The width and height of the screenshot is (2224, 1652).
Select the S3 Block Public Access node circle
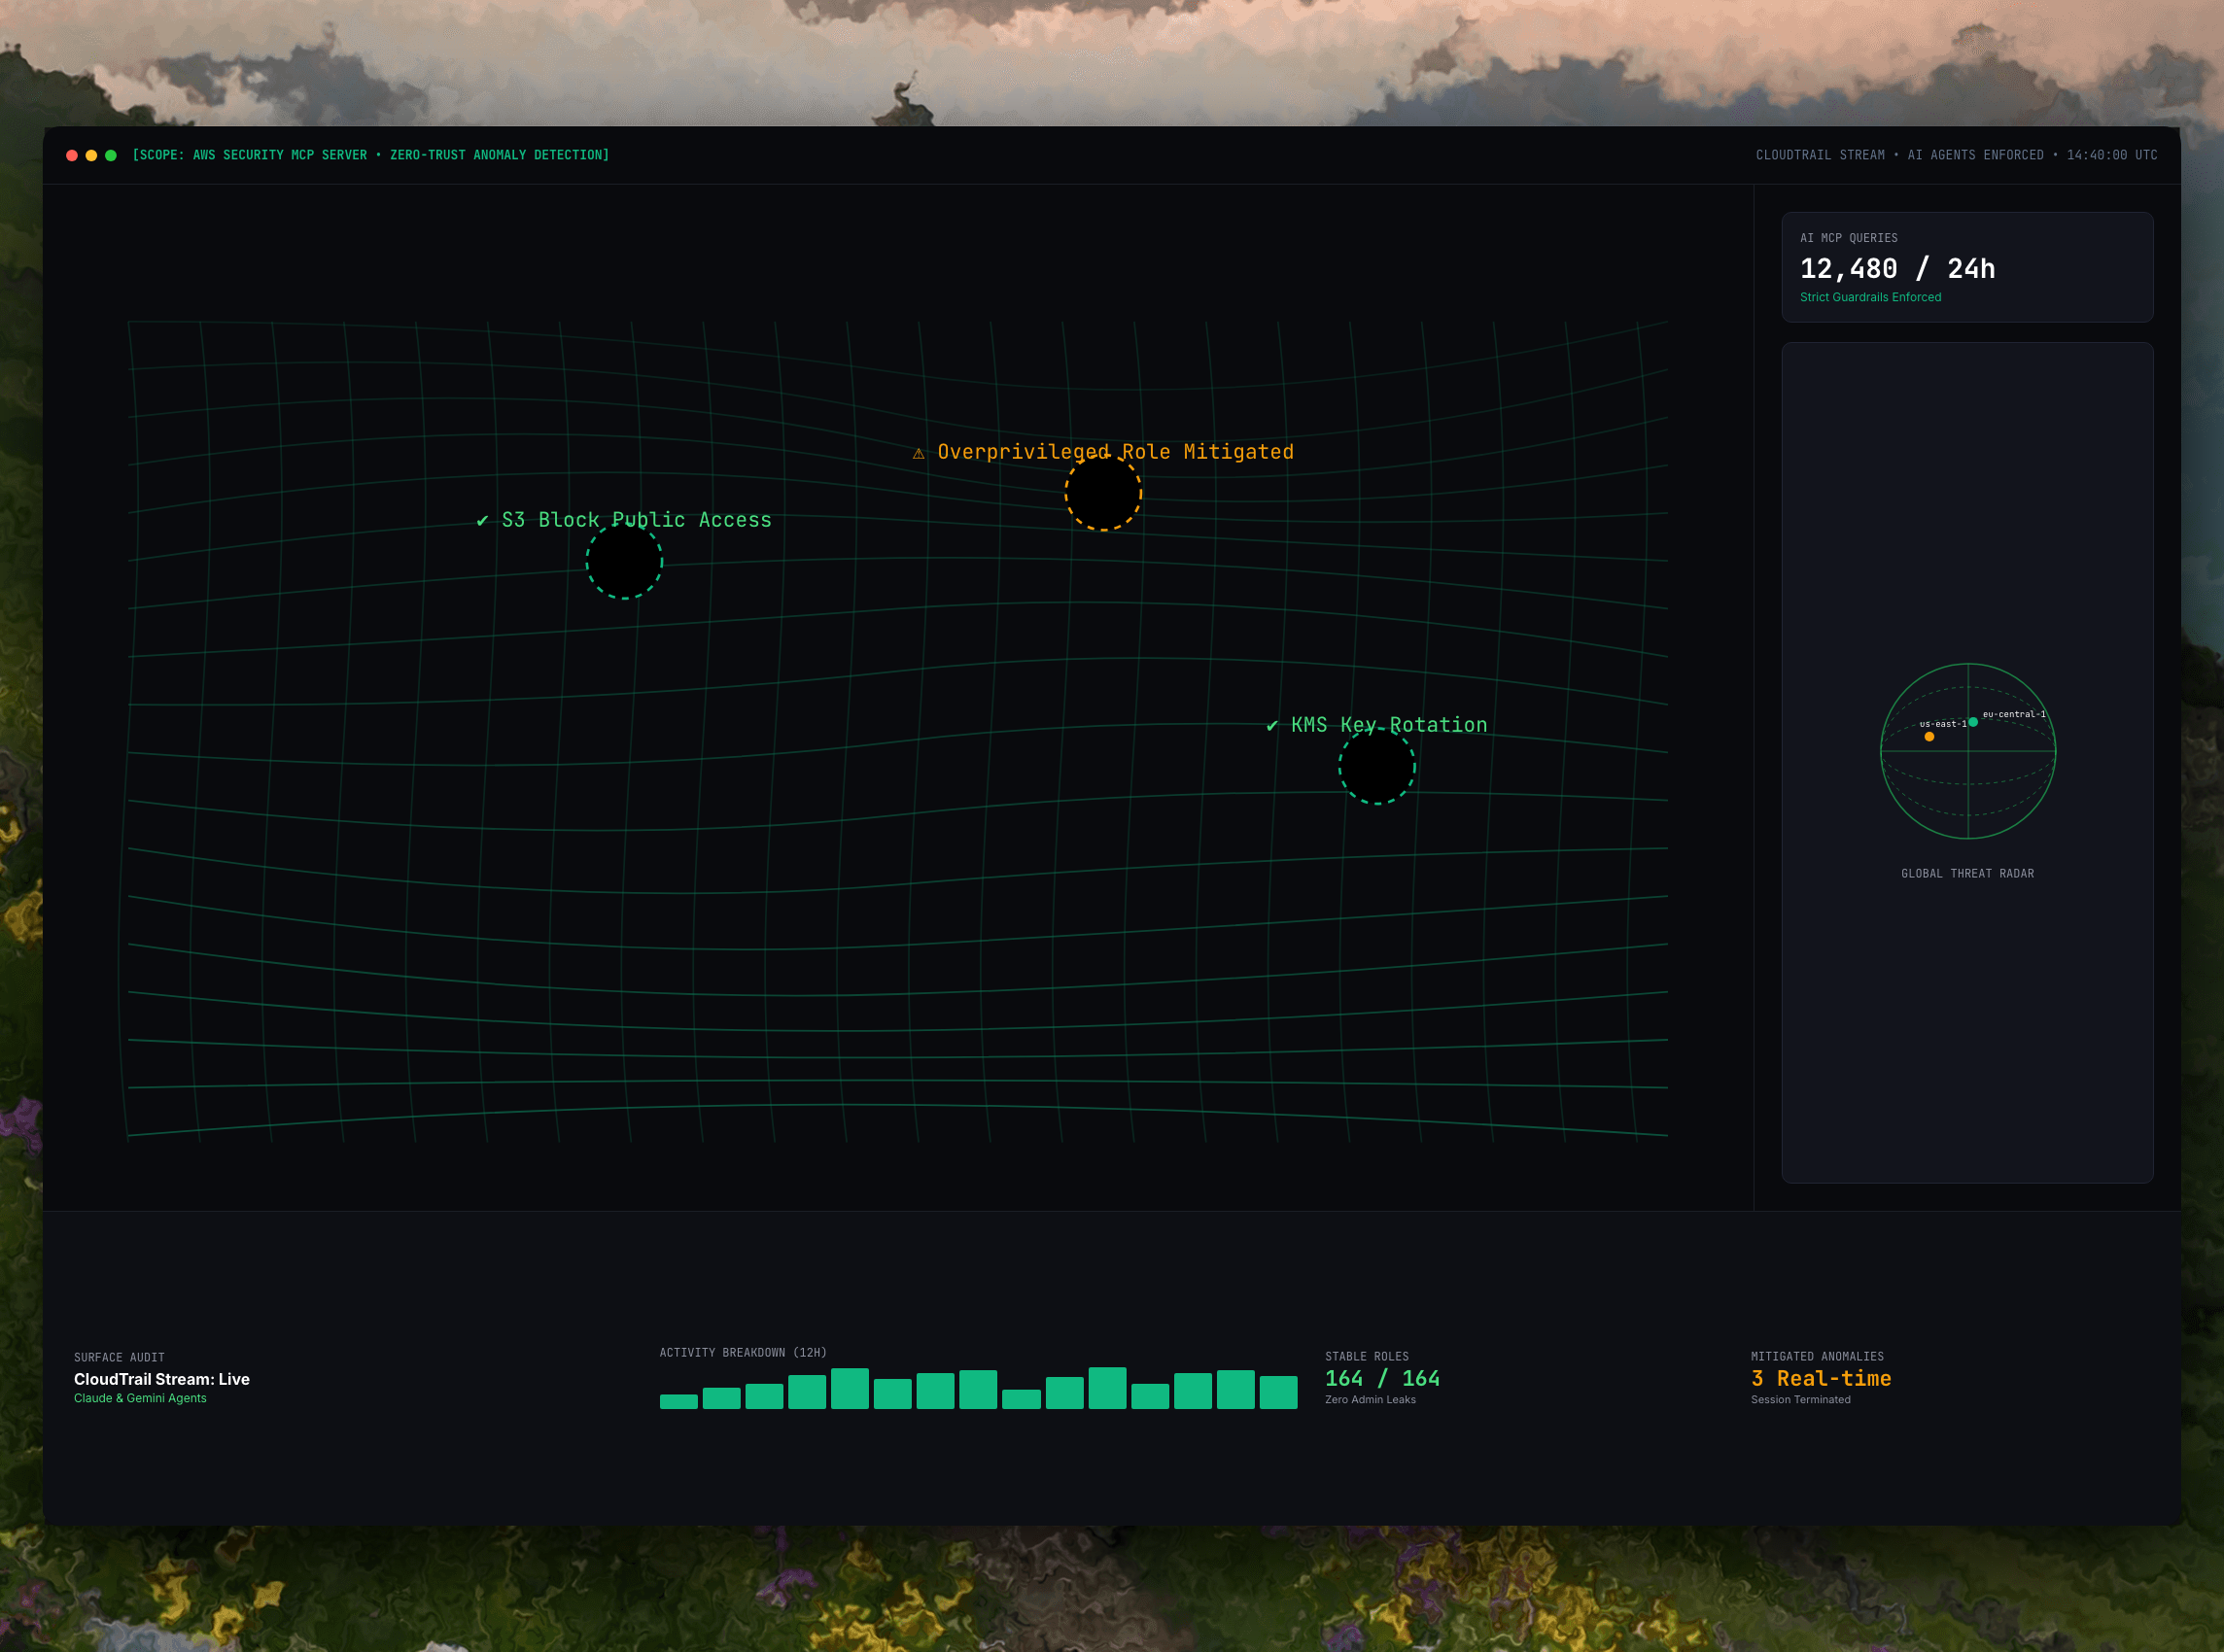pos(624,561)
